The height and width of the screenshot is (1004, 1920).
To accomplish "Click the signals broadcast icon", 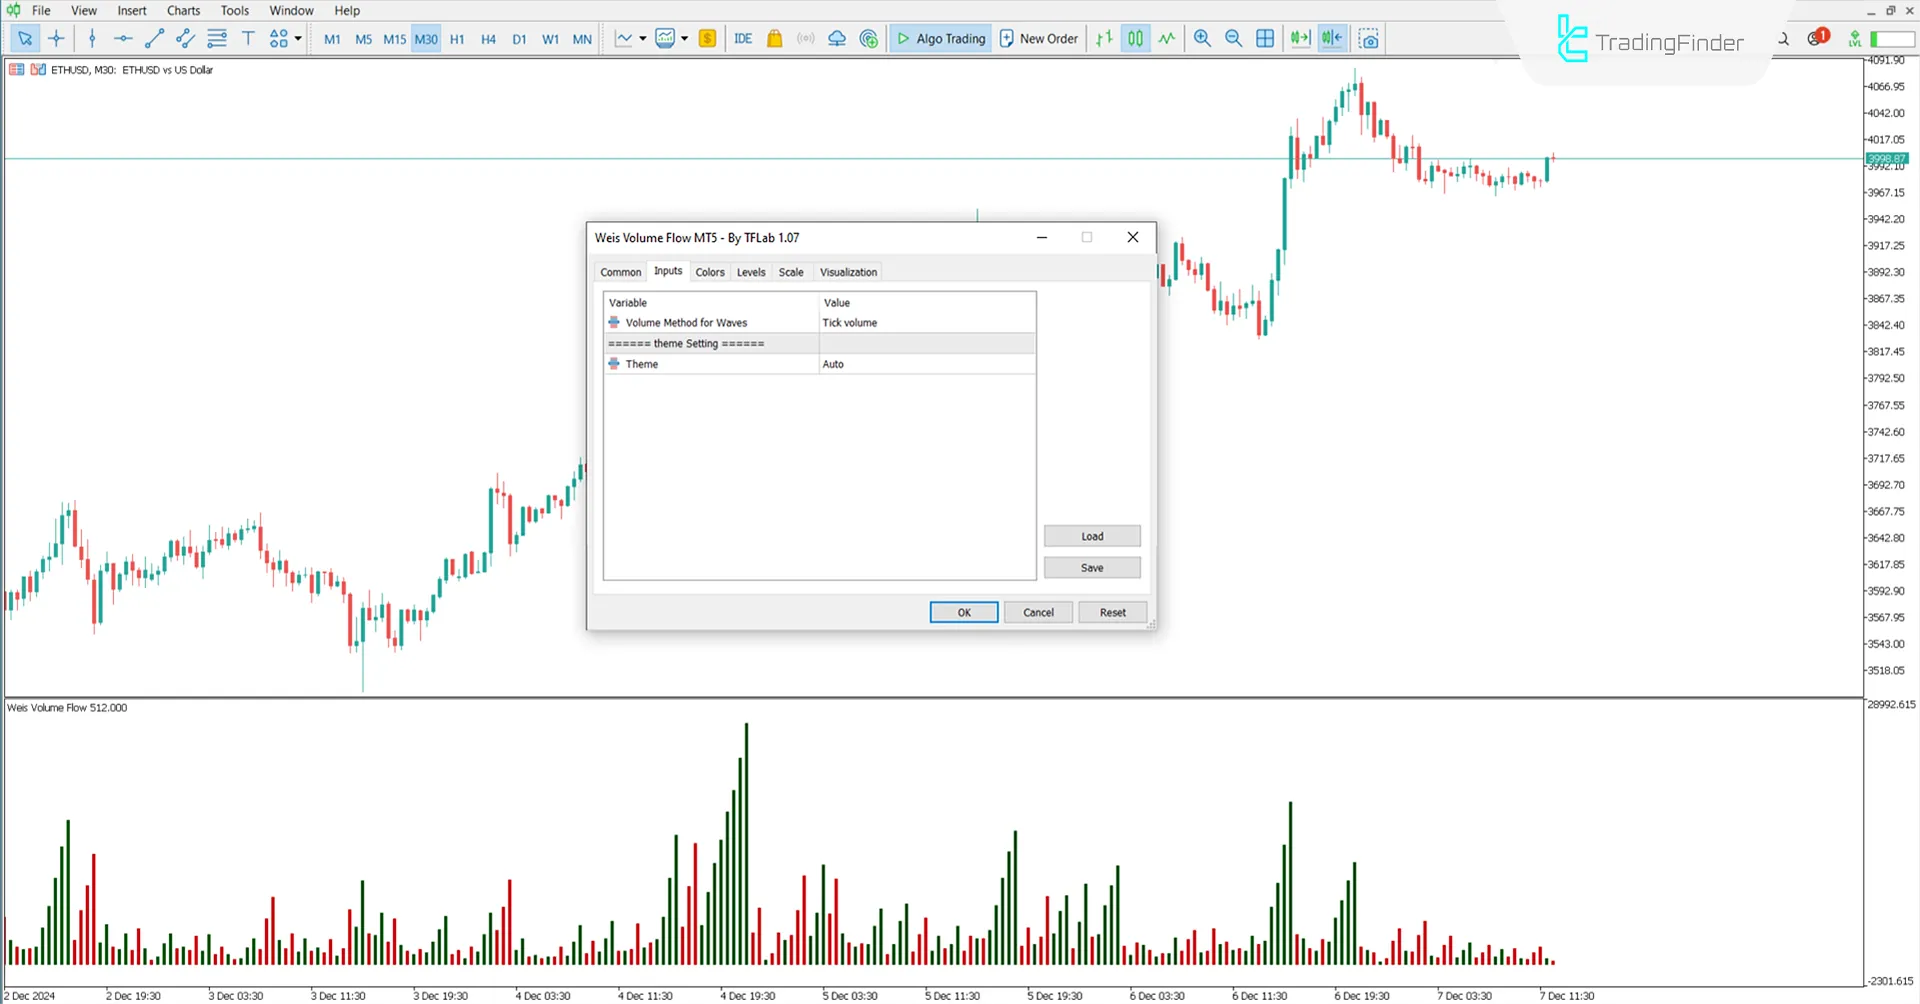I will click(806, 39).
